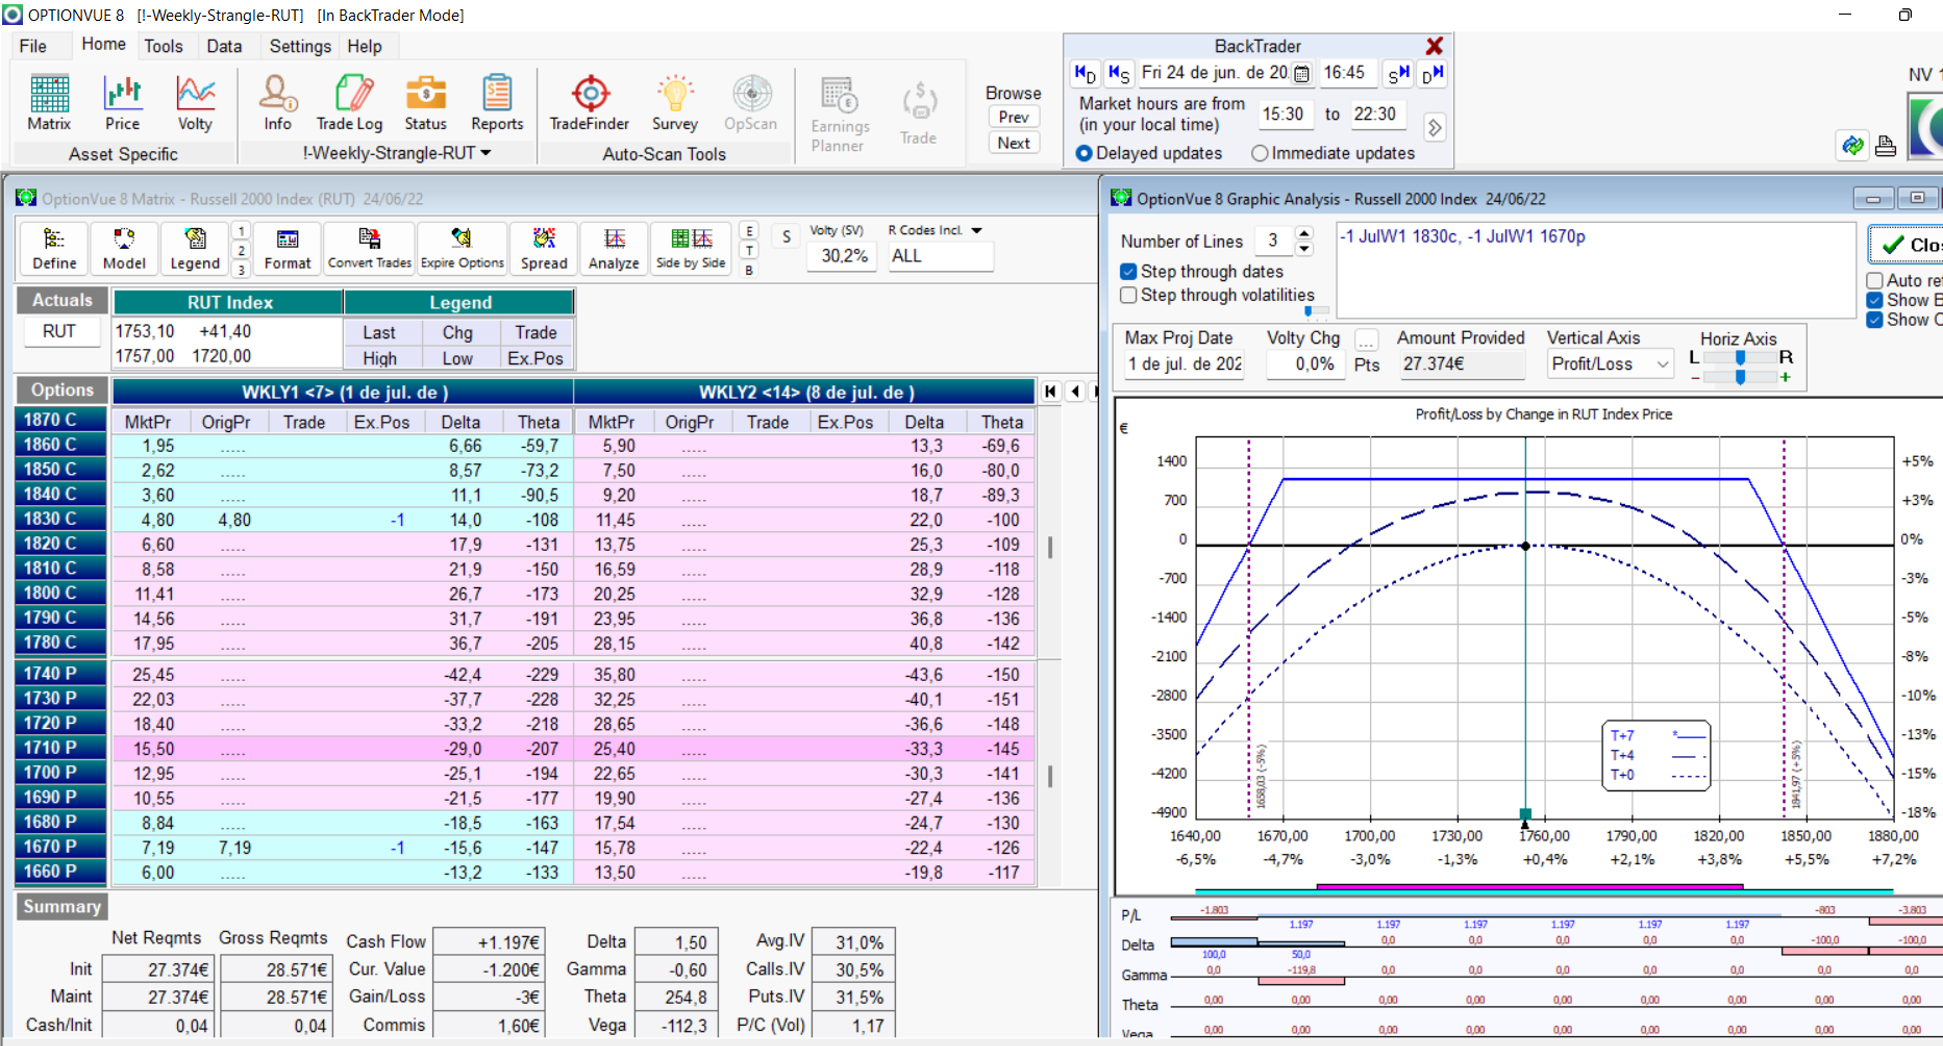Launch the Survey lightbulb tool

675,103
